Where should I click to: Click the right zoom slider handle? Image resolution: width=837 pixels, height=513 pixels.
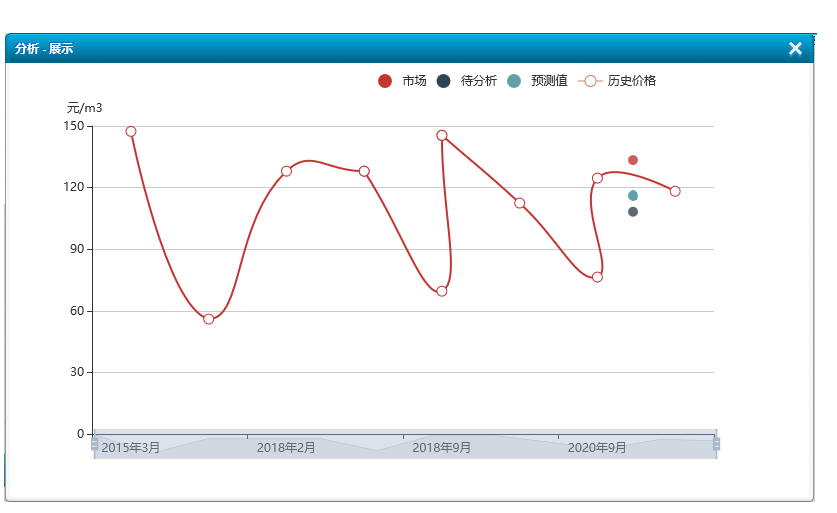pos(716,444)
